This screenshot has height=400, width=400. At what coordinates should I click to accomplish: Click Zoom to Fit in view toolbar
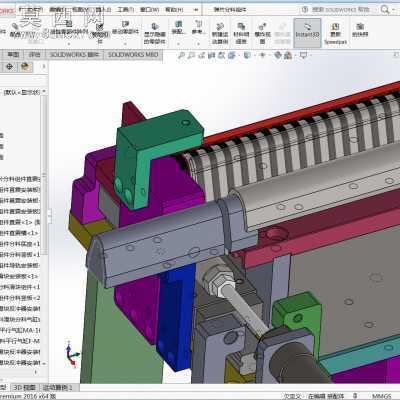click(181, 55)
